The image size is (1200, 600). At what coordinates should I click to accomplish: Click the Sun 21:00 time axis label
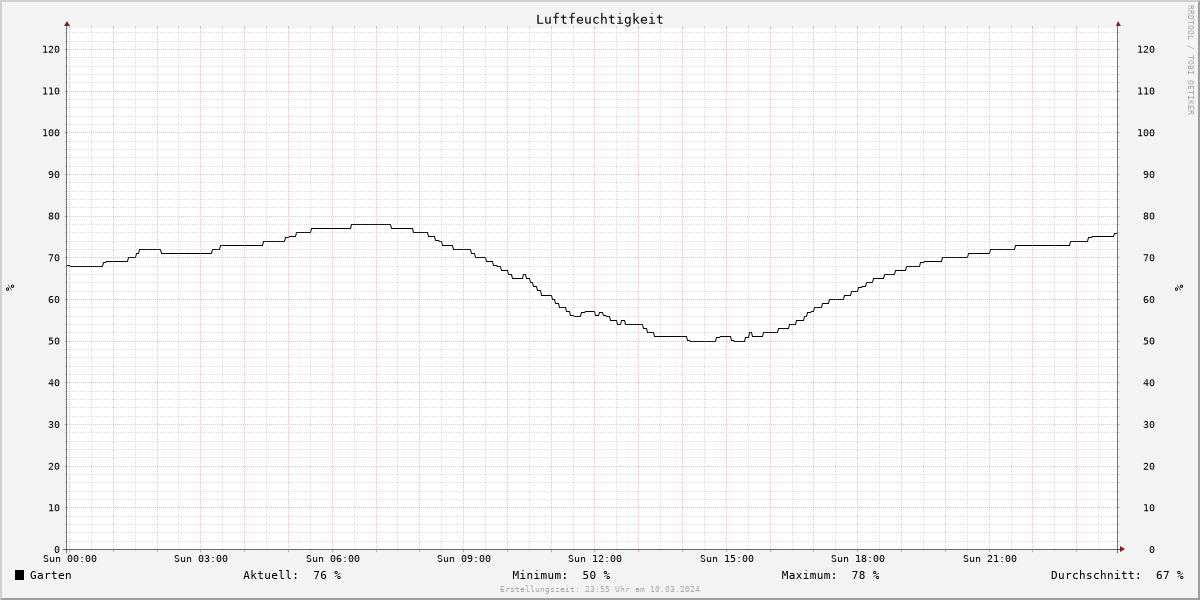(990, 559)
